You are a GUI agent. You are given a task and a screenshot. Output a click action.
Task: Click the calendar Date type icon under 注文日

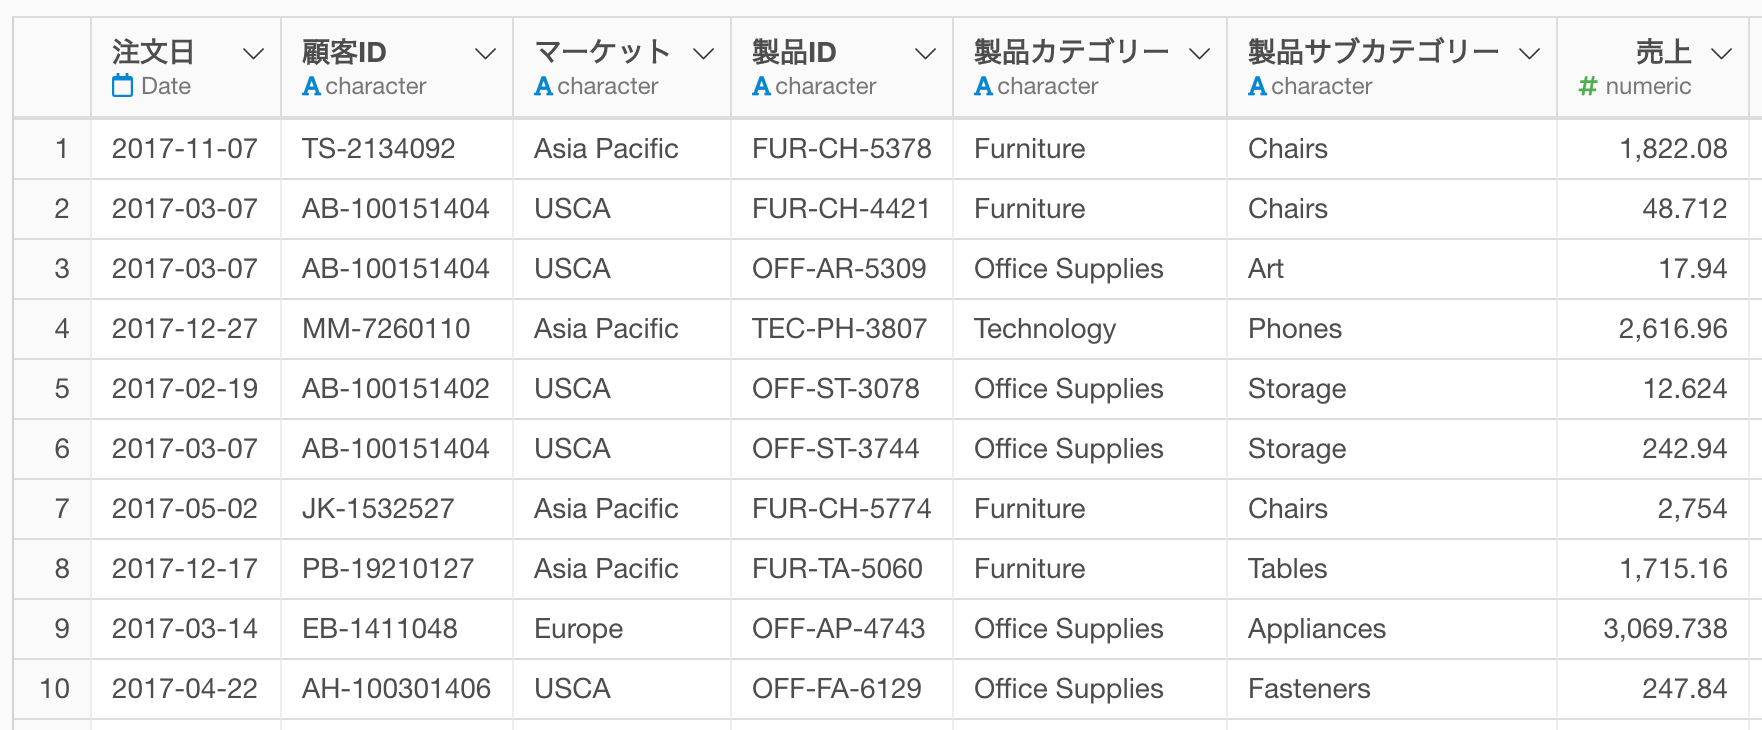(x=122, y=86)
